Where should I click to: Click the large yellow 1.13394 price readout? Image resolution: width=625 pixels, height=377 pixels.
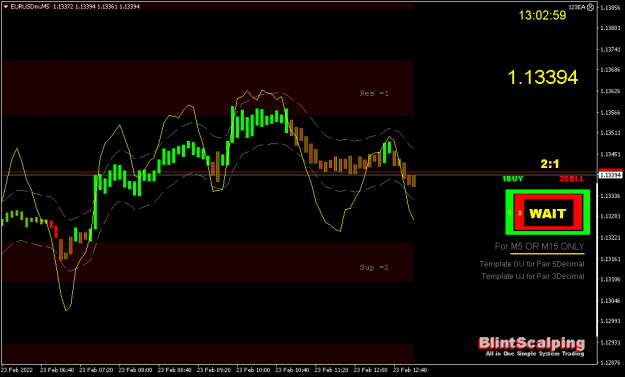click(542, 77)
